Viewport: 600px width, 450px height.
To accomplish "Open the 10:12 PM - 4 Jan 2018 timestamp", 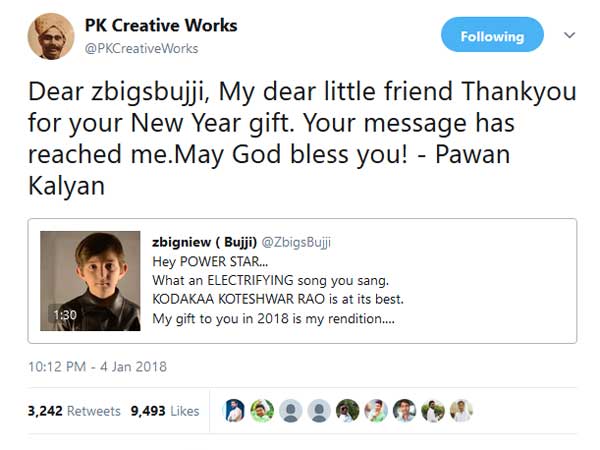I will [x=98, y=366].
